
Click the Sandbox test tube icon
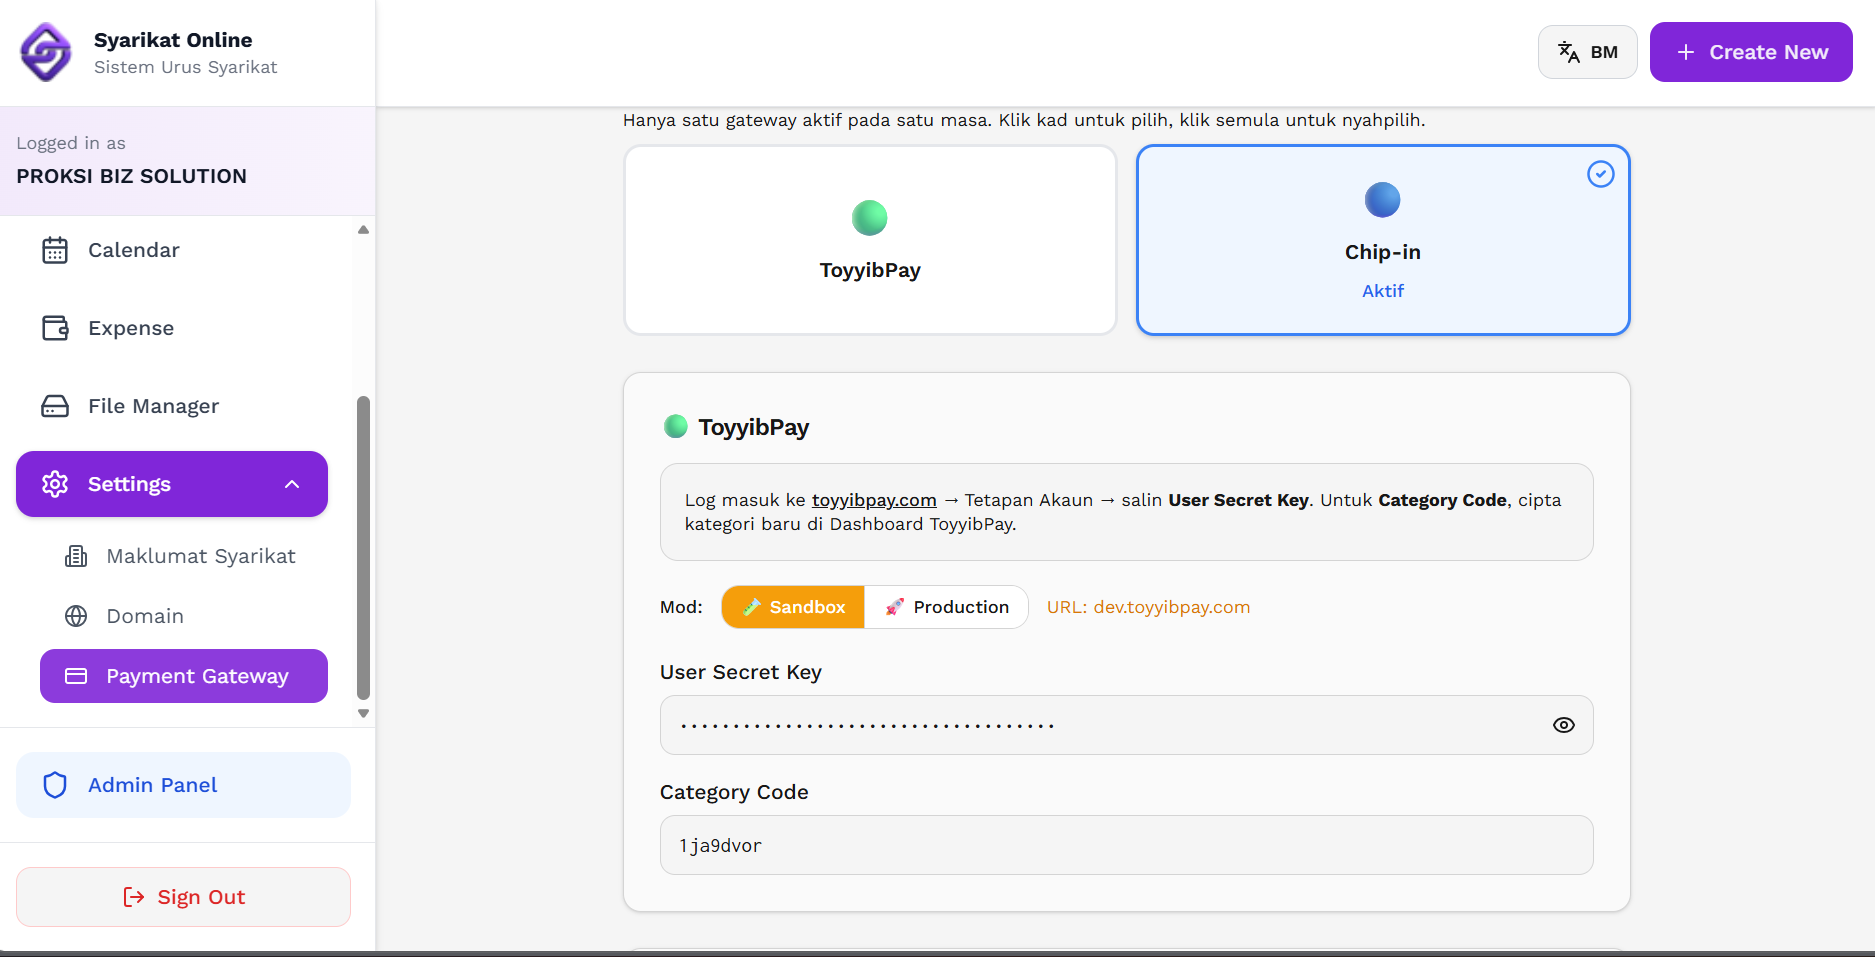coord(752,607)
